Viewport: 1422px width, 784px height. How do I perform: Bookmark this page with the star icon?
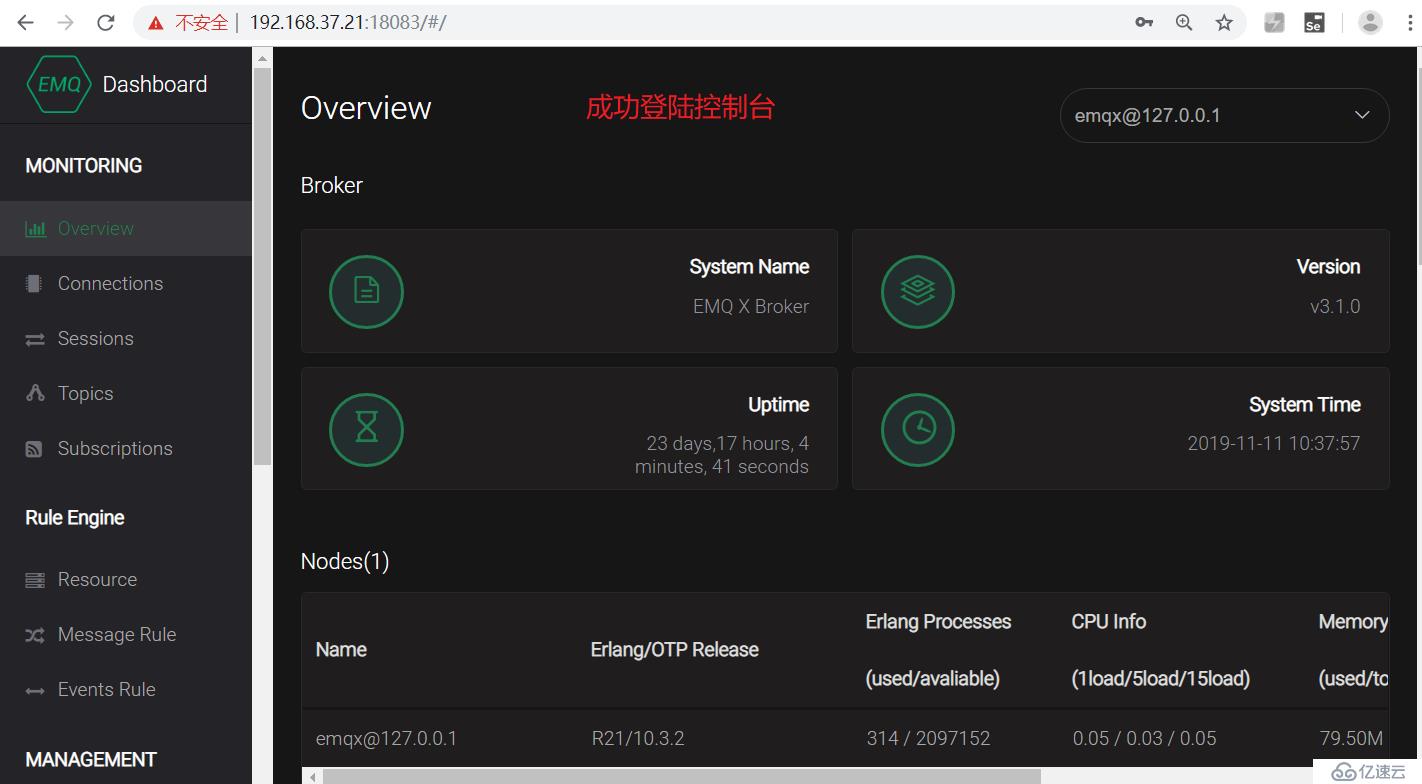(1224, 22)
